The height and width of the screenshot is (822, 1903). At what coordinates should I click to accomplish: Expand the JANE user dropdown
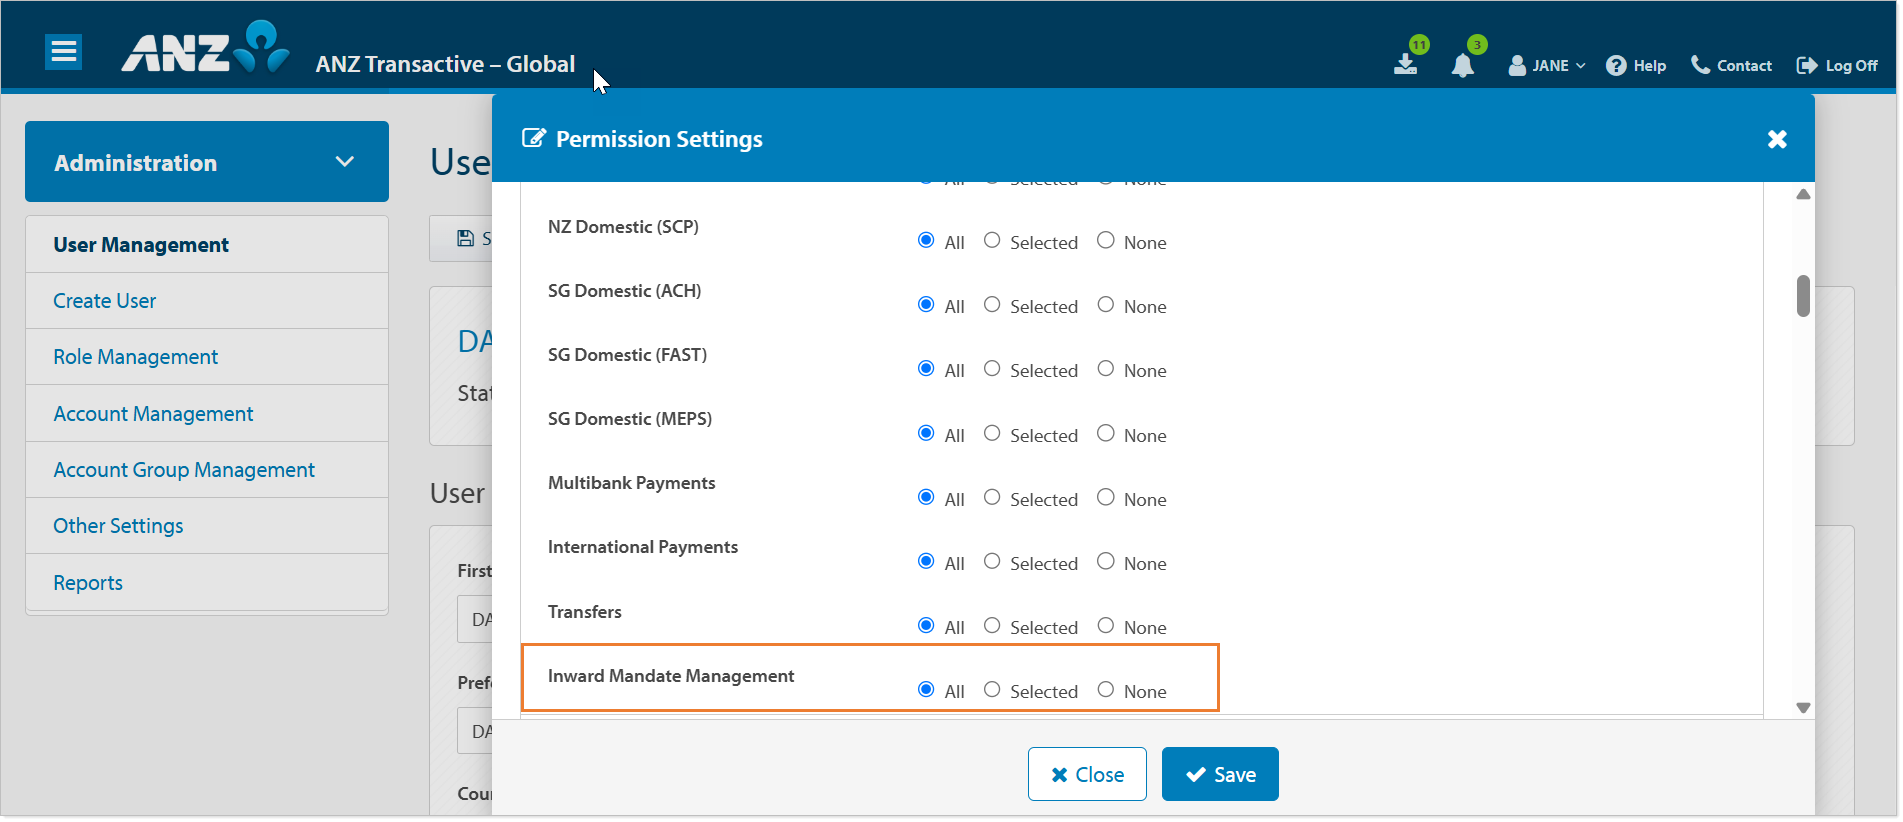coord(1547,66)
